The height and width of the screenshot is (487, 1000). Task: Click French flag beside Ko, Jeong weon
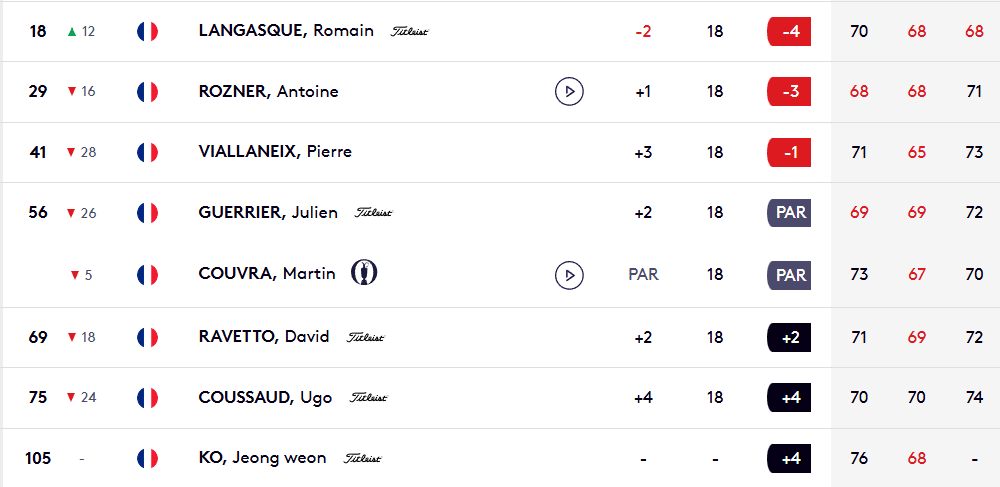coord(148,458)
